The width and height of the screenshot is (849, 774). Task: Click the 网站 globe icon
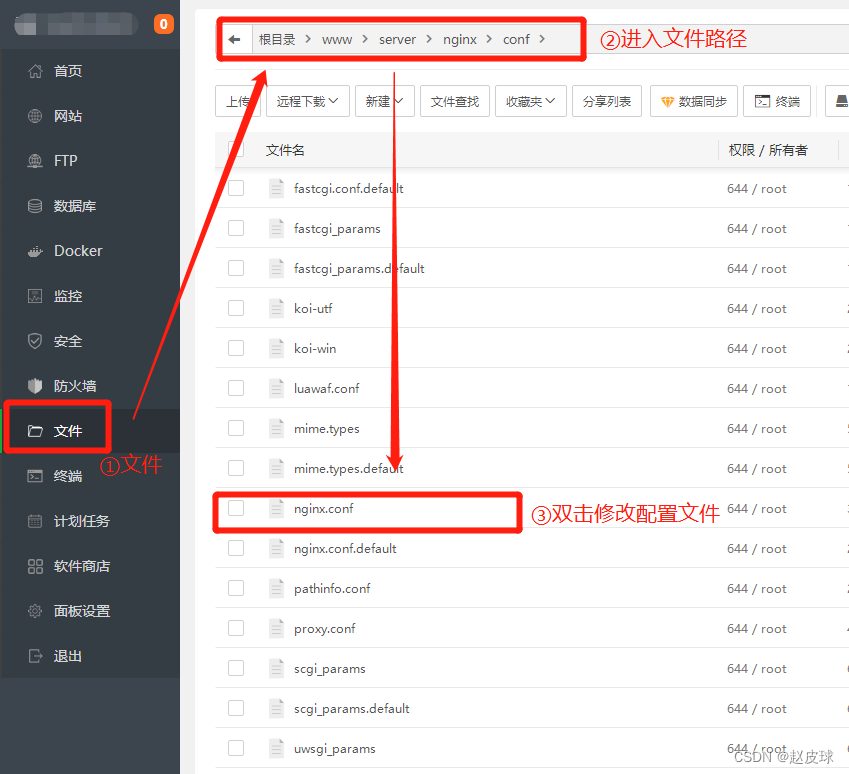35,116
